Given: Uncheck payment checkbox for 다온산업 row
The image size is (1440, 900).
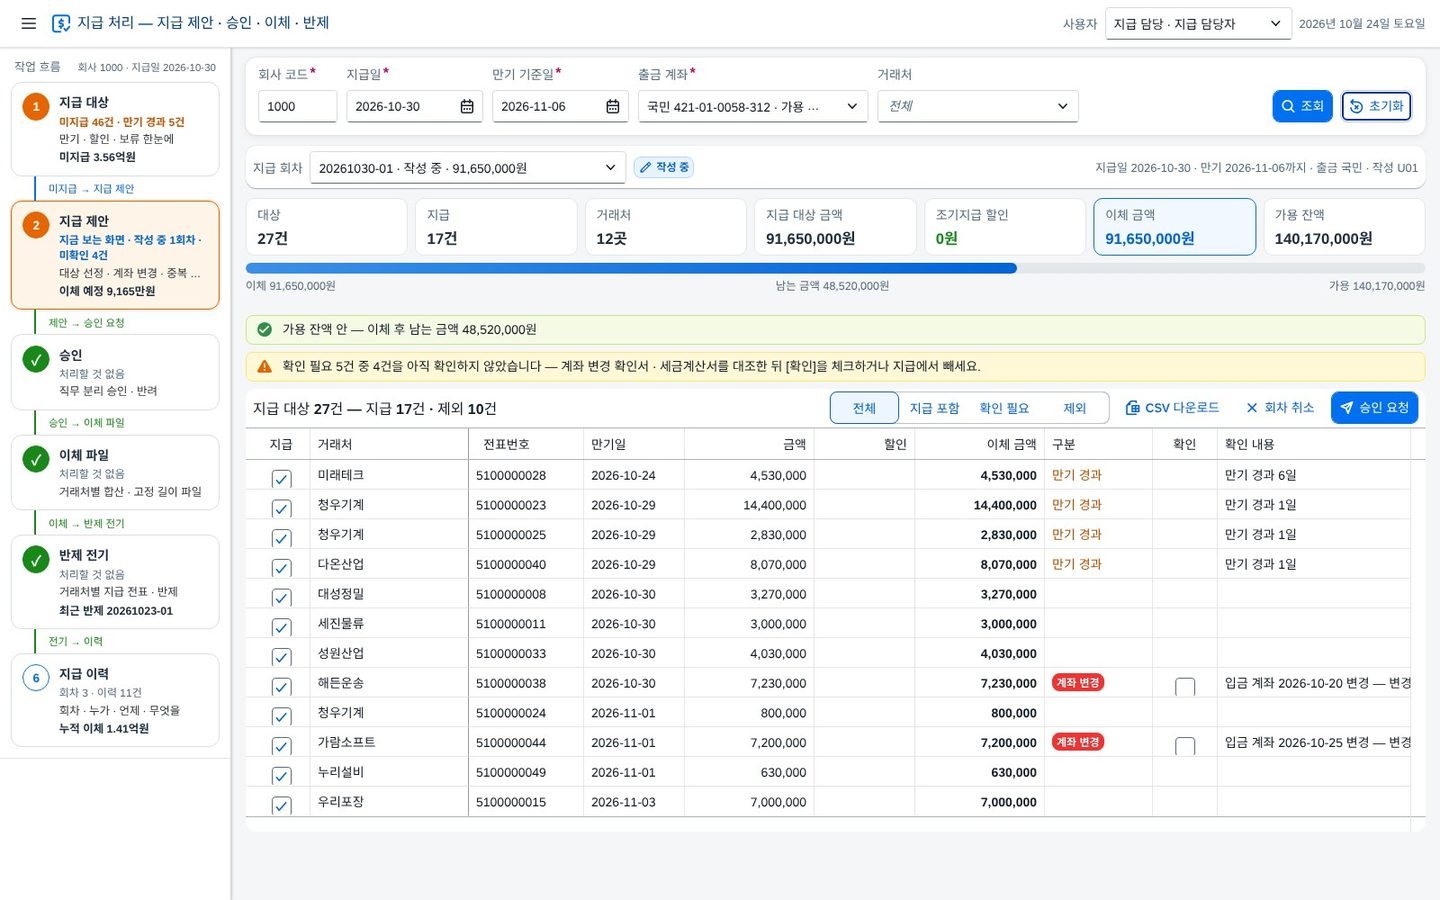Looking at the screenshot, I should pos(281,568).
